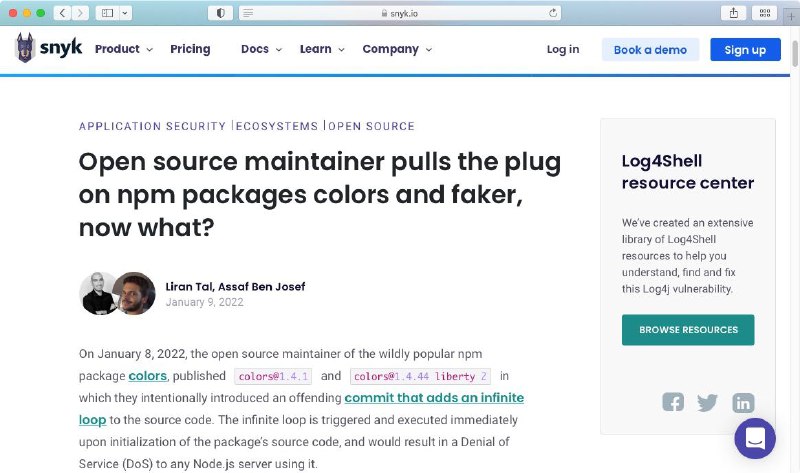Click the Sign up button
This screenshot has height=473, width=800.
point(745,49)
